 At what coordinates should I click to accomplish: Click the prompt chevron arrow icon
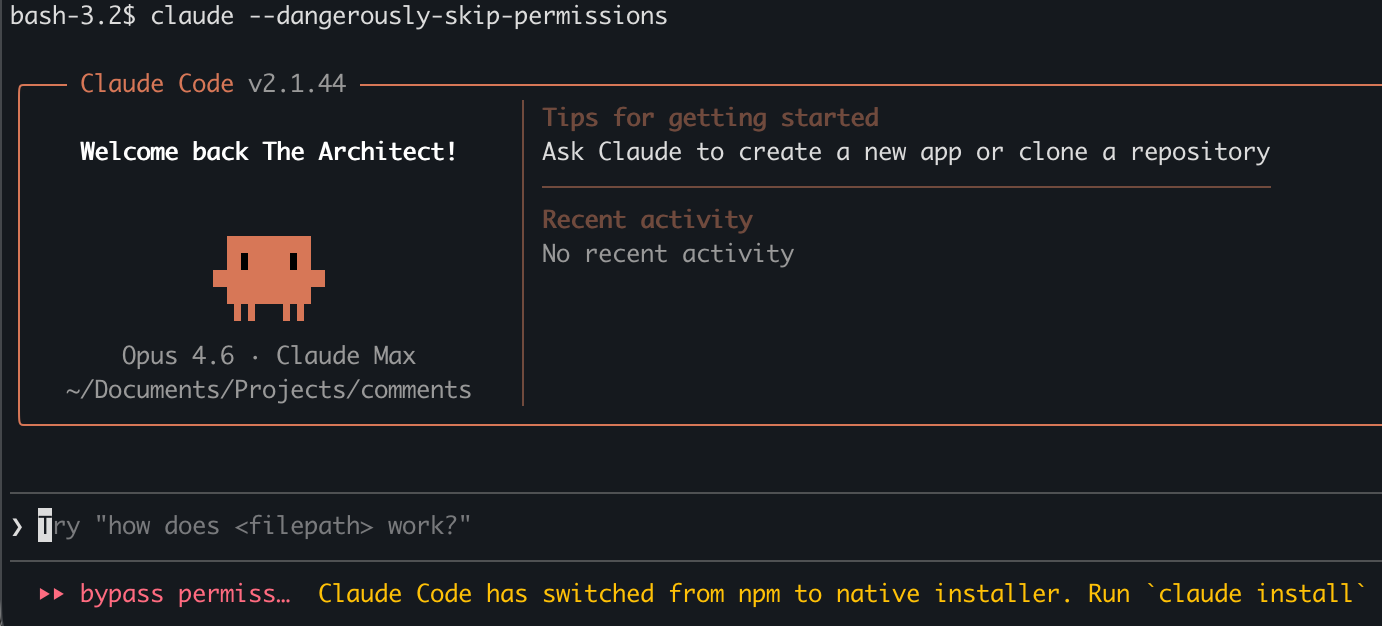coord(17,526)
